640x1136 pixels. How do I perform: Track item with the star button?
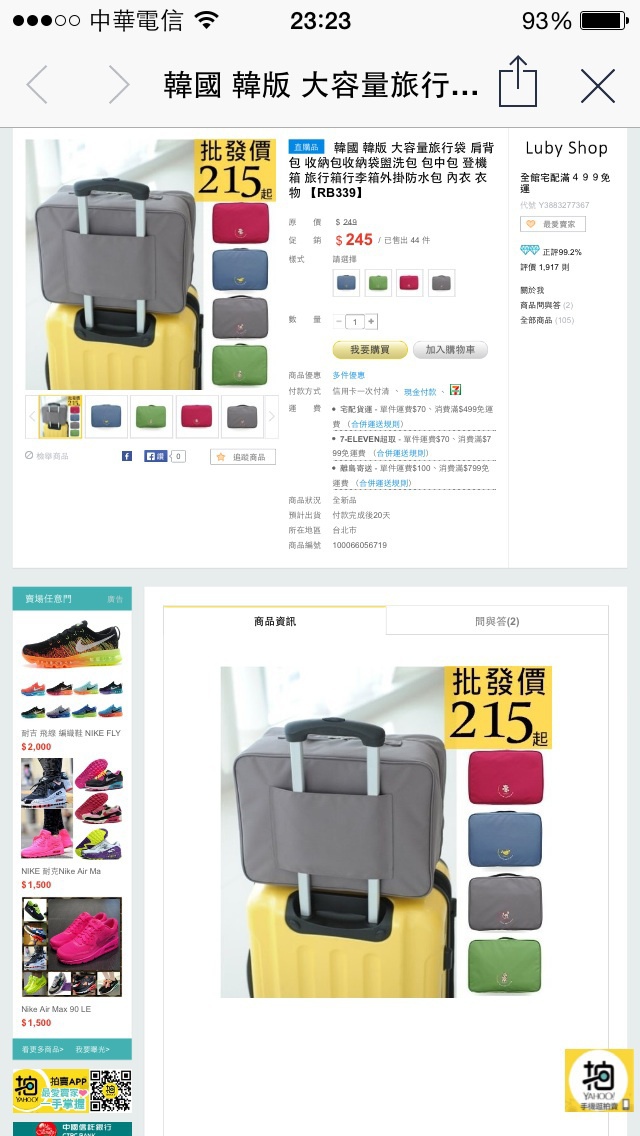(x=243, y=457)
